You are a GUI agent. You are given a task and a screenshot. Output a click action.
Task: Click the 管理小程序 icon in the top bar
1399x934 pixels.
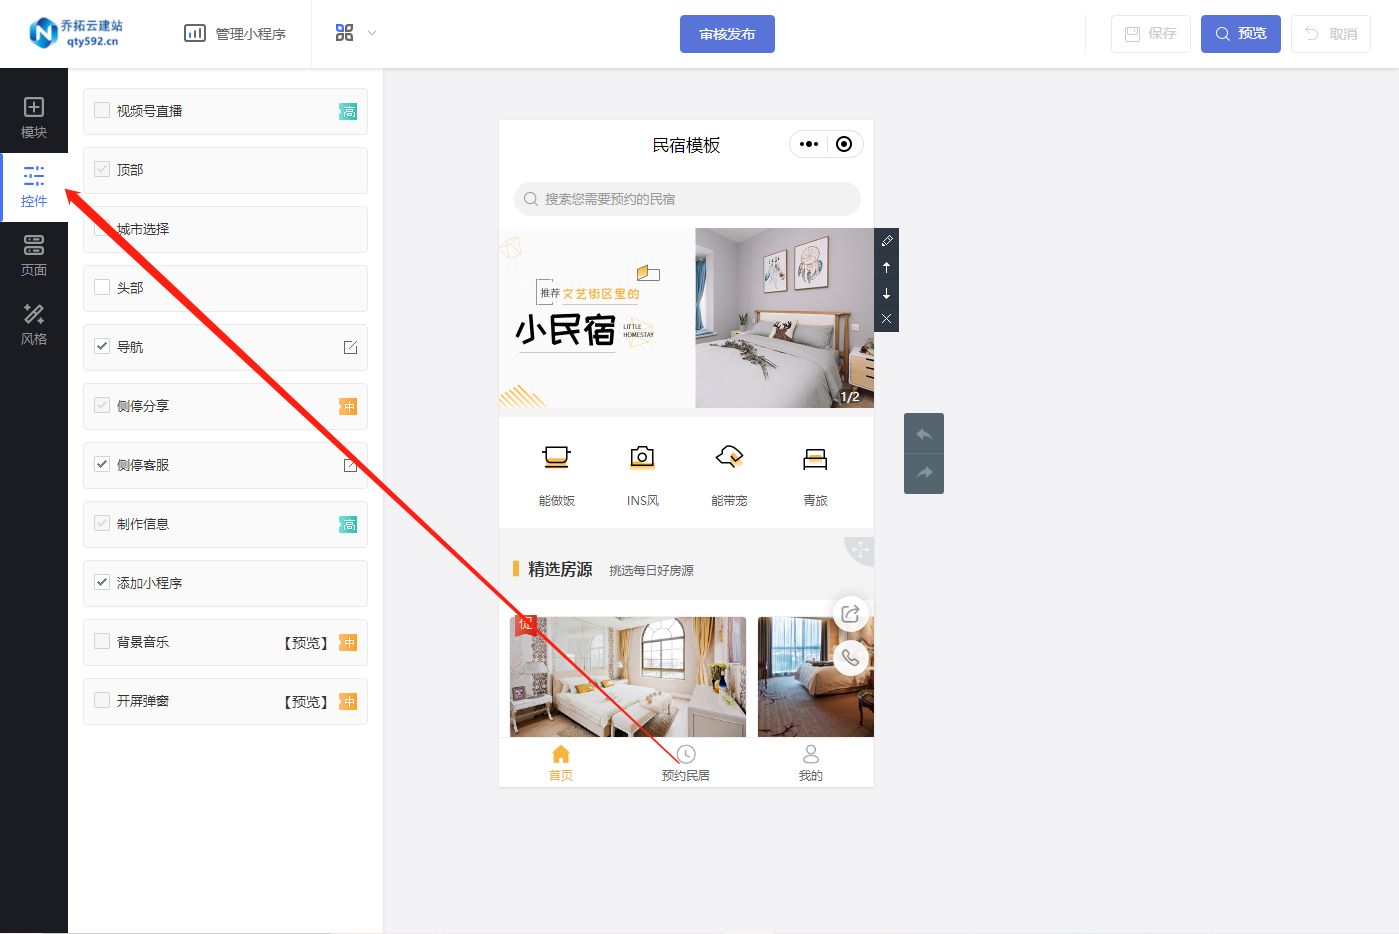tap(195, 32)
